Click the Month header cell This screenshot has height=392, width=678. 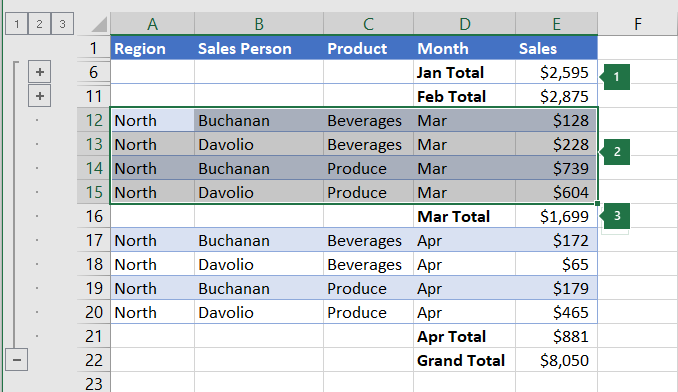[x=464, y=48]
